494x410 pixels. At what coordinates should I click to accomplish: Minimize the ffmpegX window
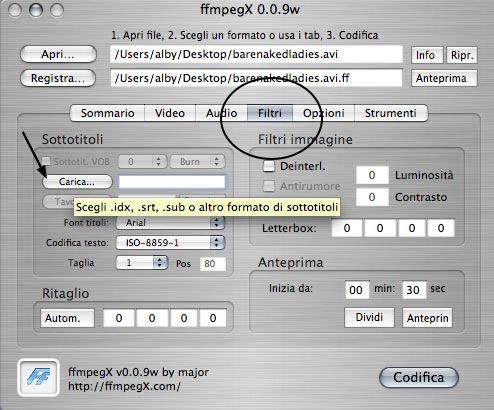coord(36,10)
